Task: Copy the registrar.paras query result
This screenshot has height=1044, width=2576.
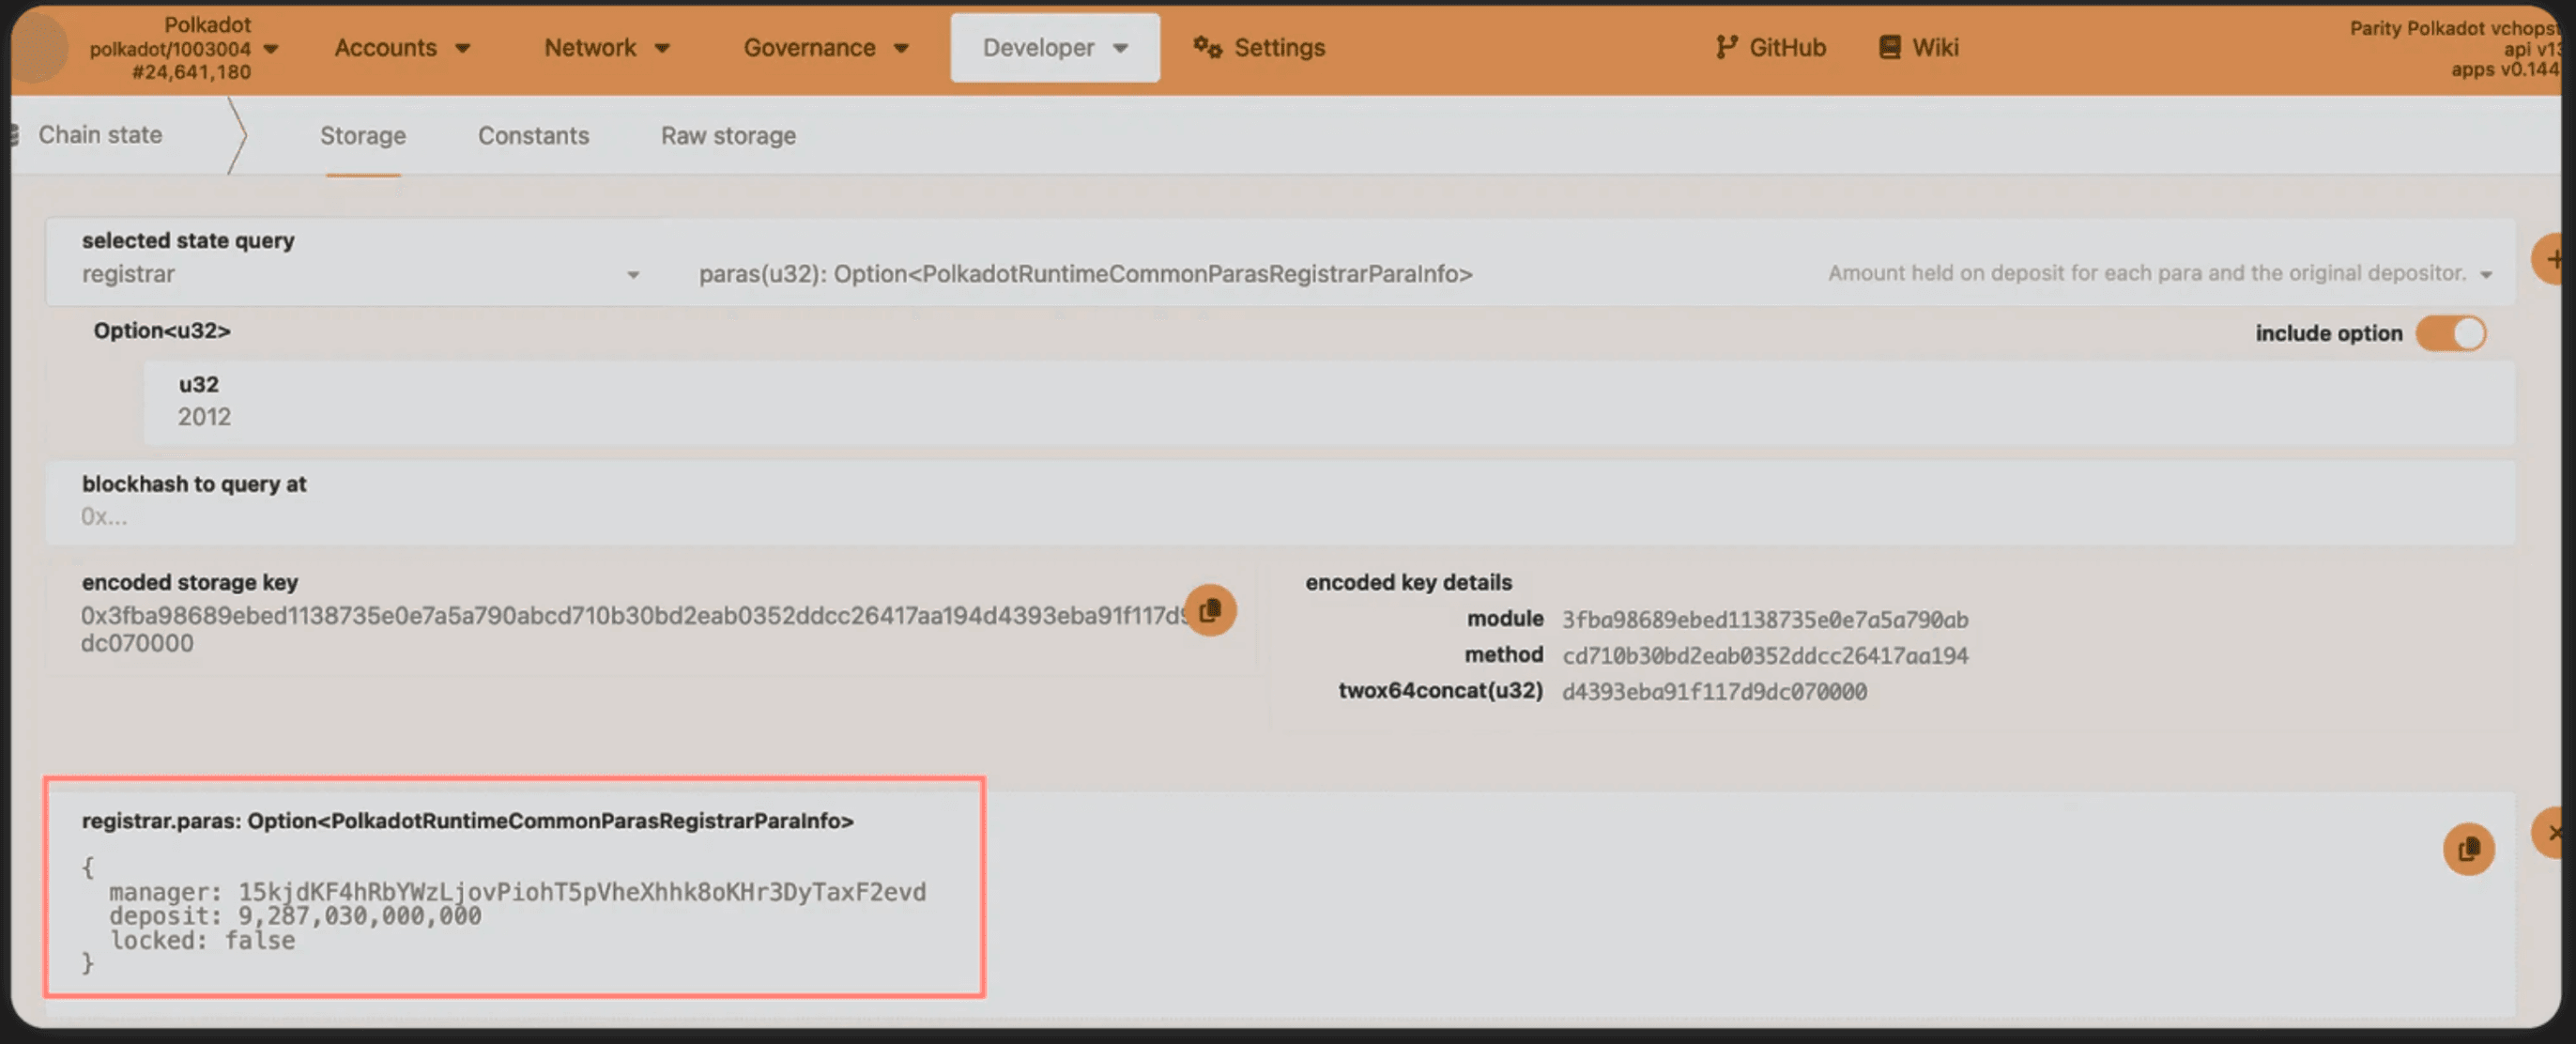Action: tap(2467, 849)
